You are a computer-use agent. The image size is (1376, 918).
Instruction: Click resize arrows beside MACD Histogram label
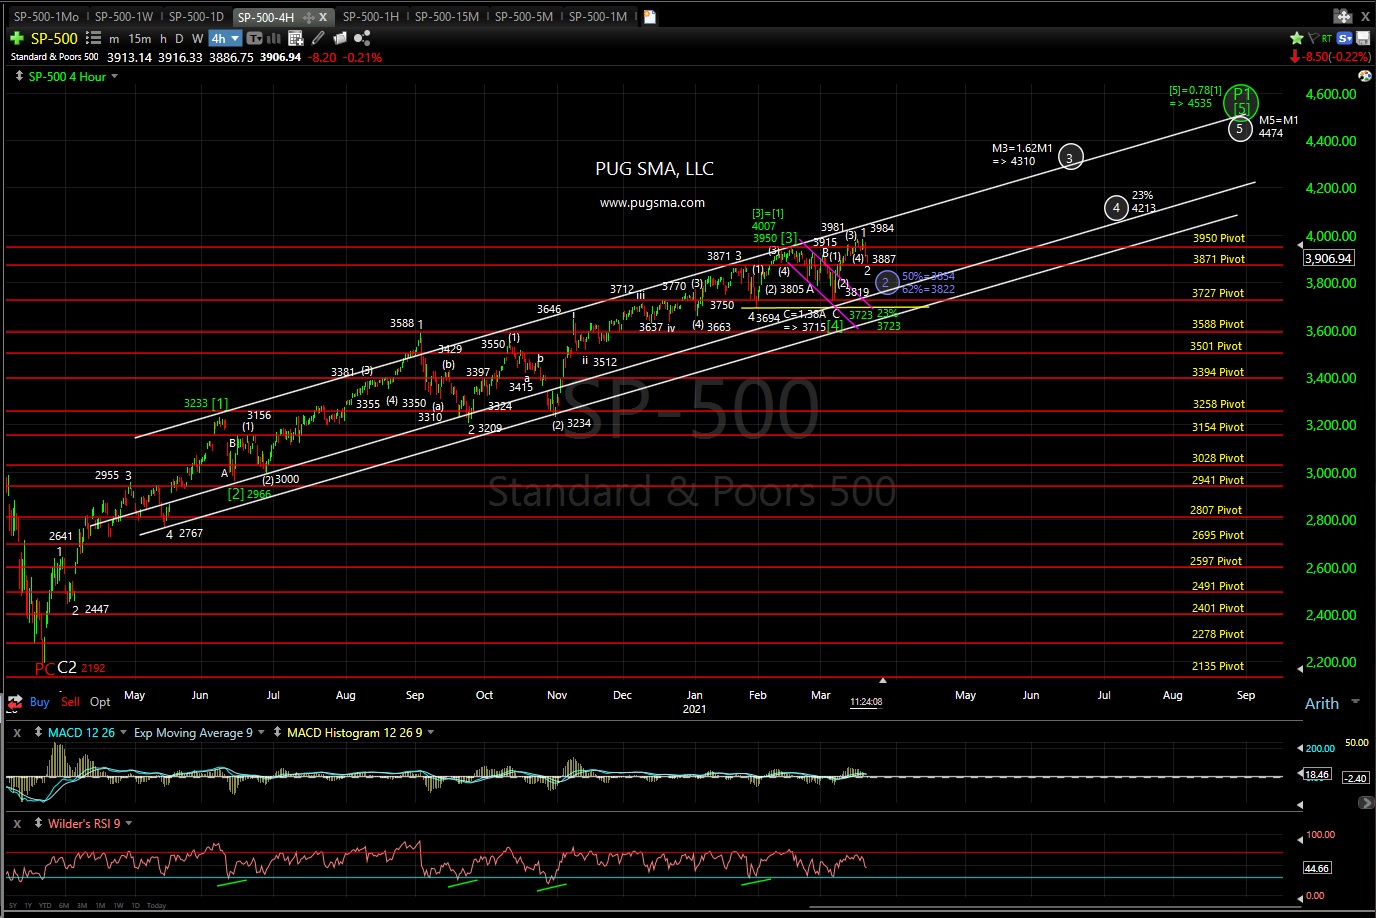pyautogui.click(x=277, y=732)
